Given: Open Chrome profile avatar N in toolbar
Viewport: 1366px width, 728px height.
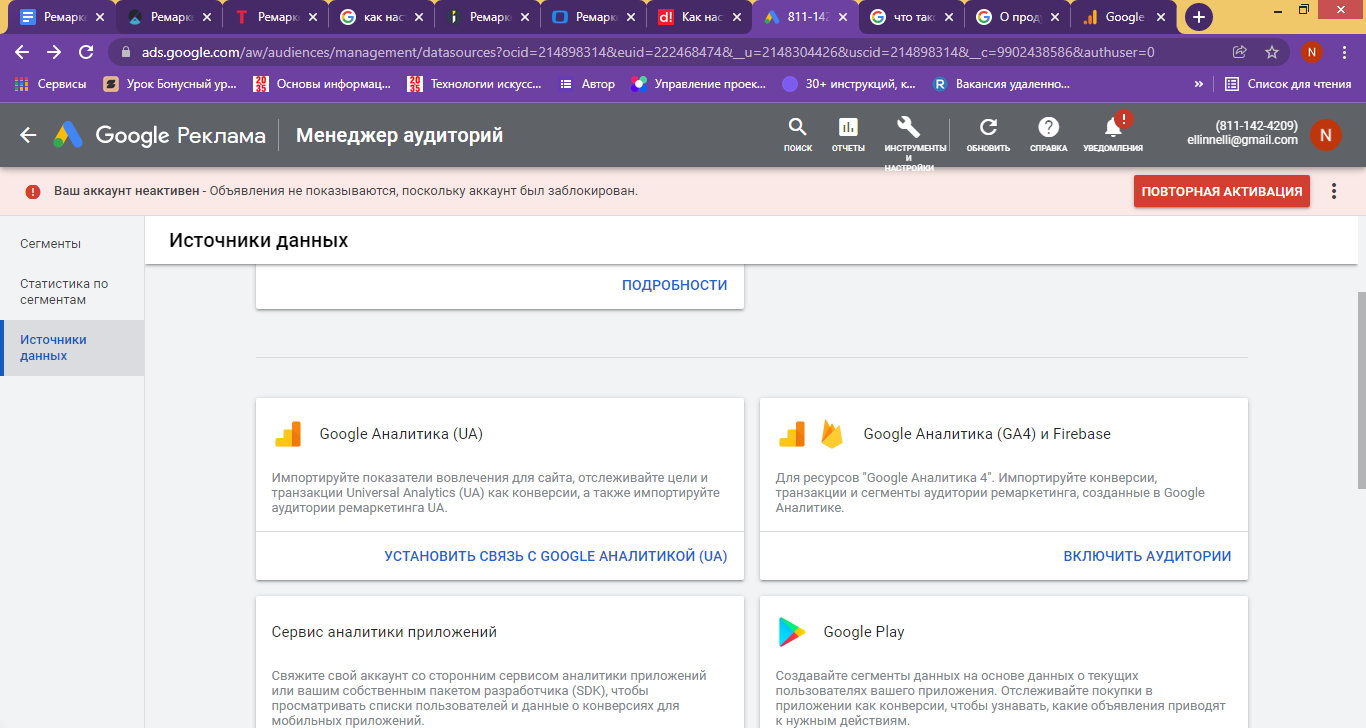Looking at the screenshot, I should [x=1312, y=52].
